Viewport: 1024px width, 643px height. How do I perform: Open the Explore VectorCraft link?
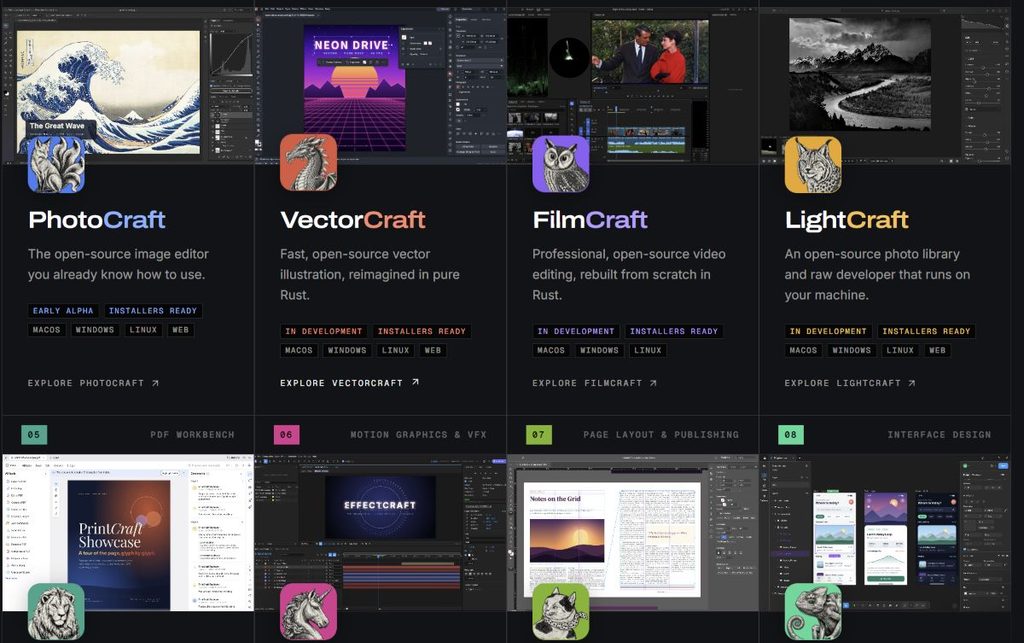pos(349,383)
